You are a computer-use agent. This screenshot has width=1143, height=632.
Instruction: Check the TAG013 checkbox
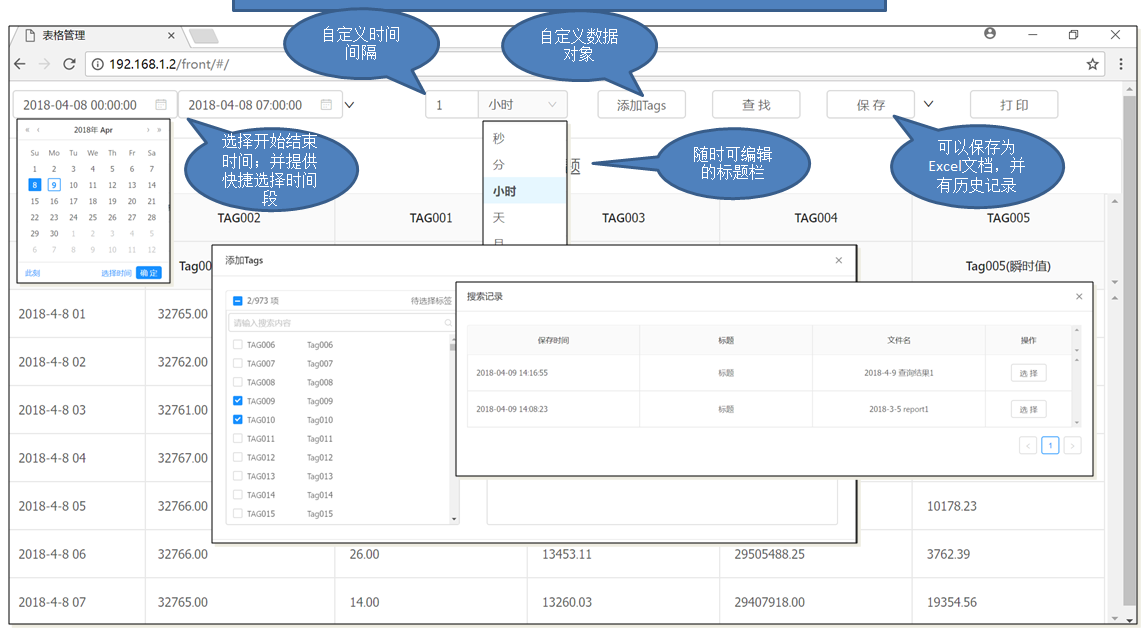pyautogui.click(x=238, y=476)
